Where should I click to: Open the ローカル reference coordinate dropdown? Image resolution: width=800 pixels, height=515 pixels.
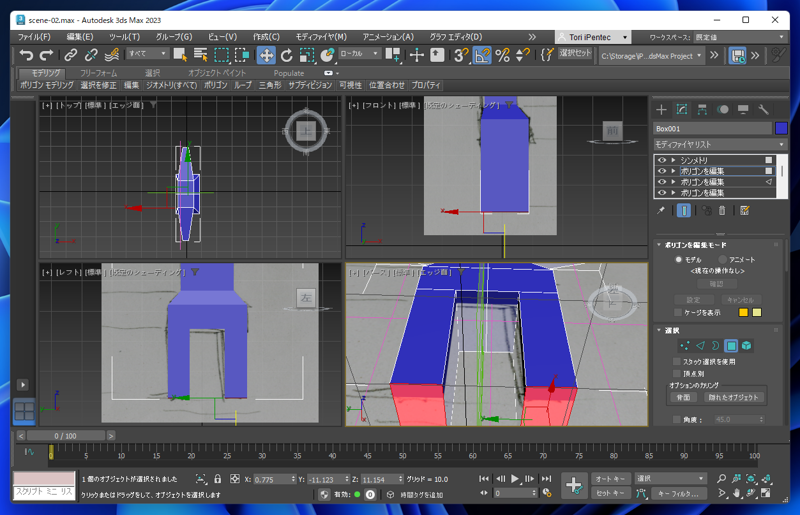coord(359,53)
